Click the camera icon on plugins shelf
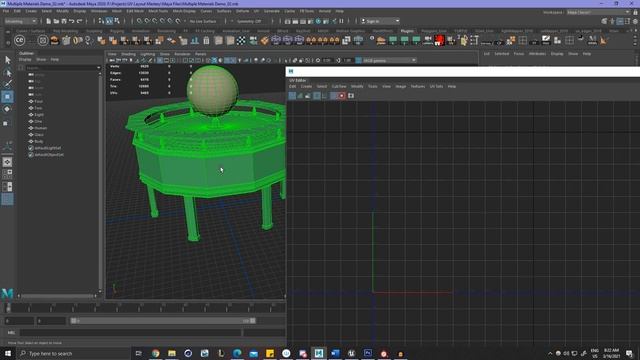The image size is (640, 360). tap(428, 40)
